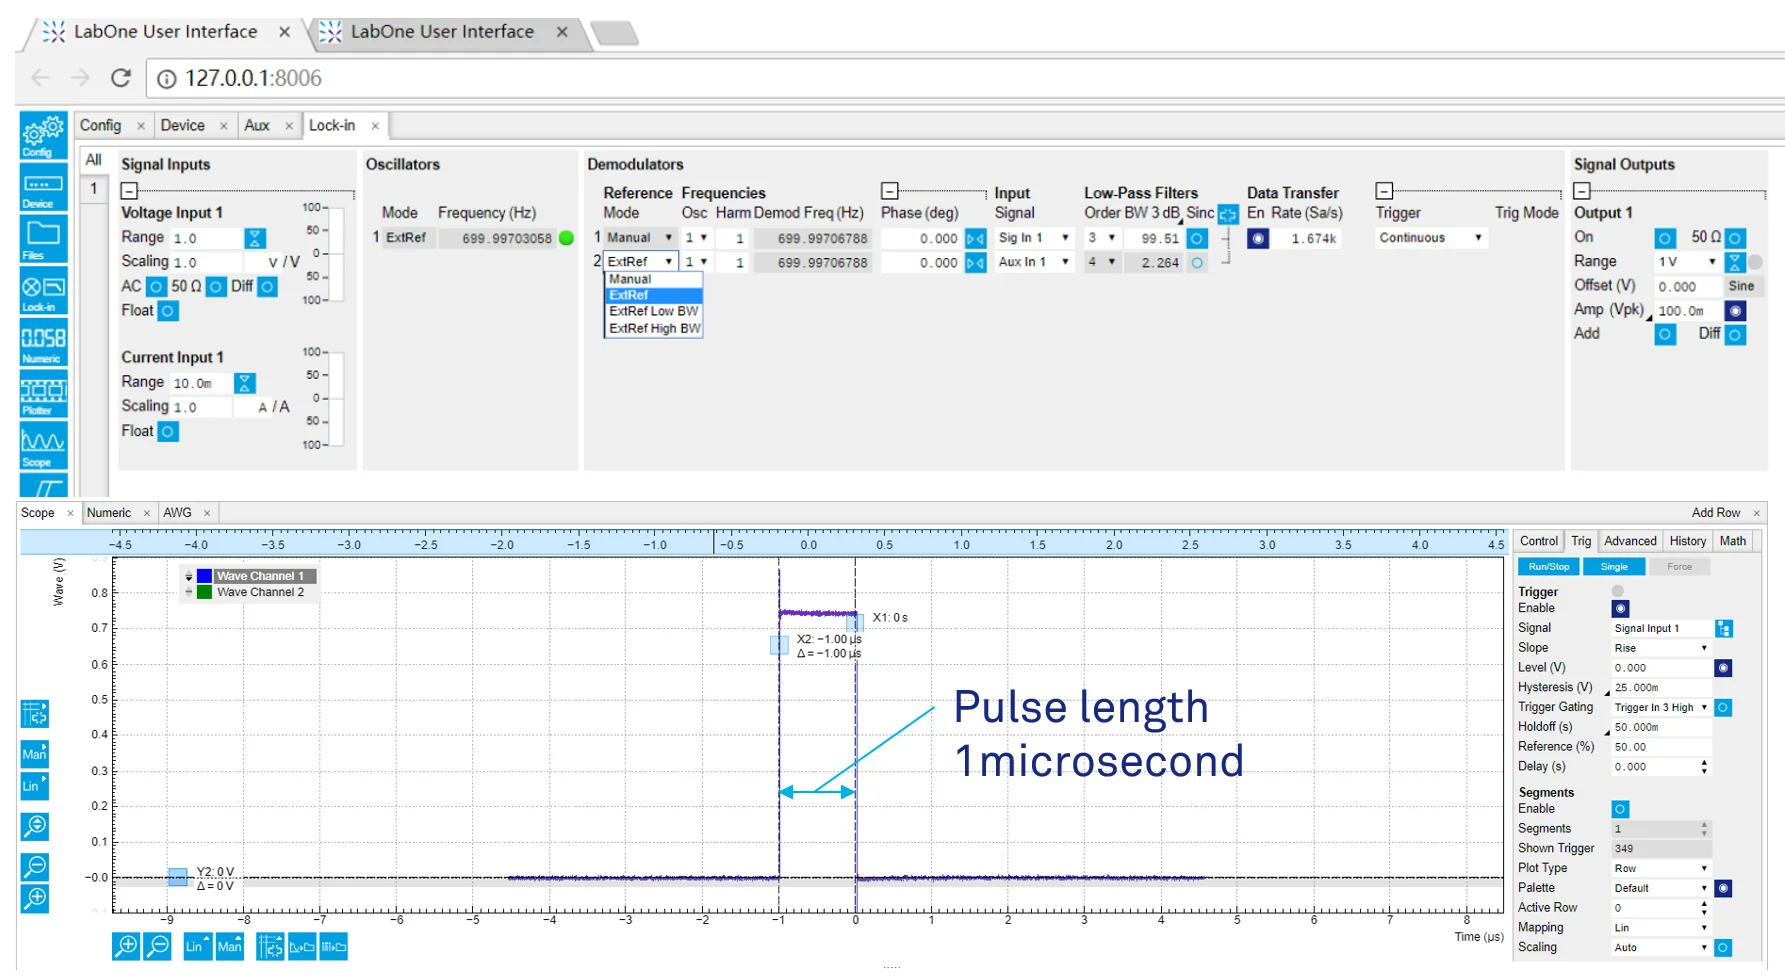This screenshot has width=1785, height=976.
Task: Click Wave Channel 2 green color swatch
Action: pyautogui.click(x=205, y=592)
